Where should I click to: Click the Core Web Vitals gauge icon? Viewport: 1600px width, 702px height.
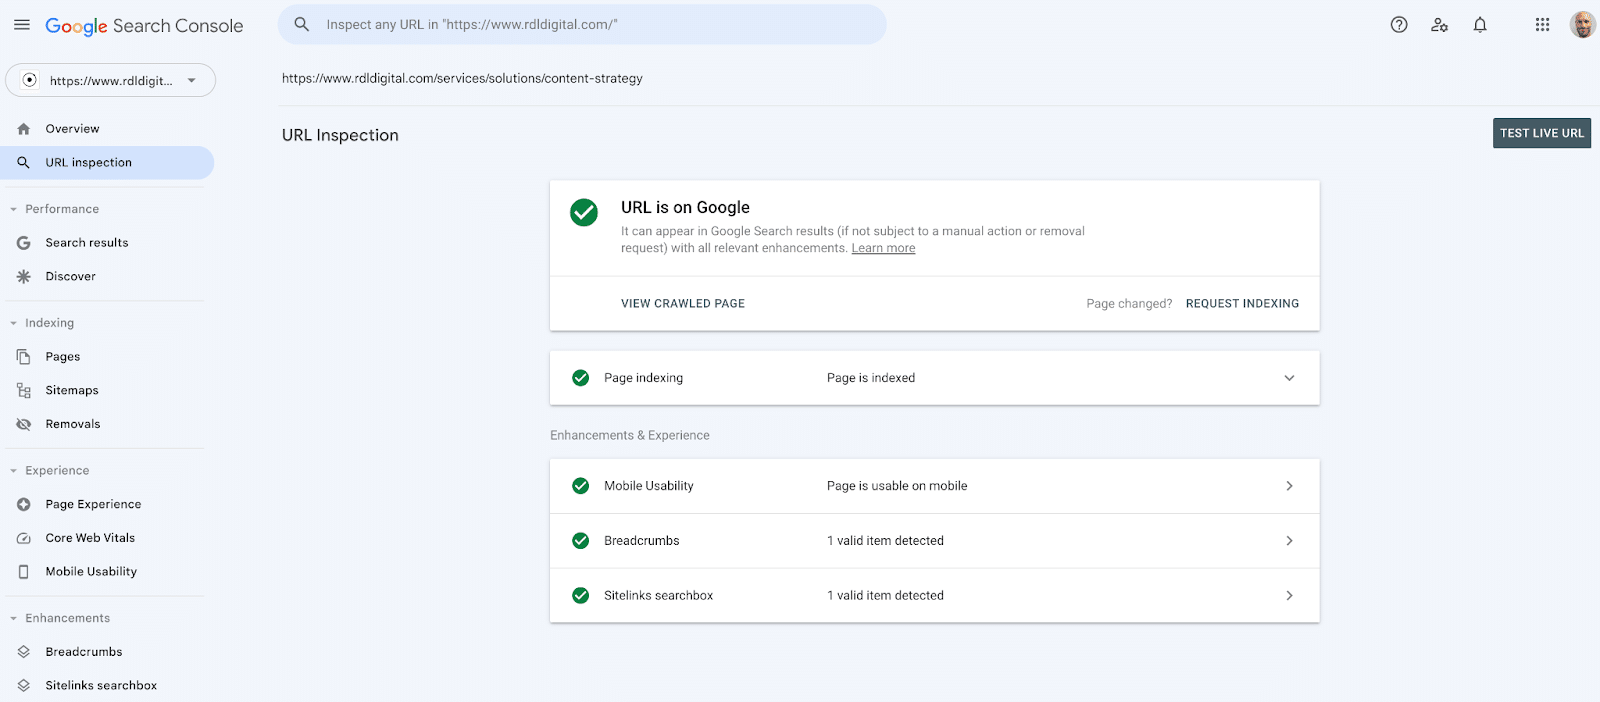[24, 538]
